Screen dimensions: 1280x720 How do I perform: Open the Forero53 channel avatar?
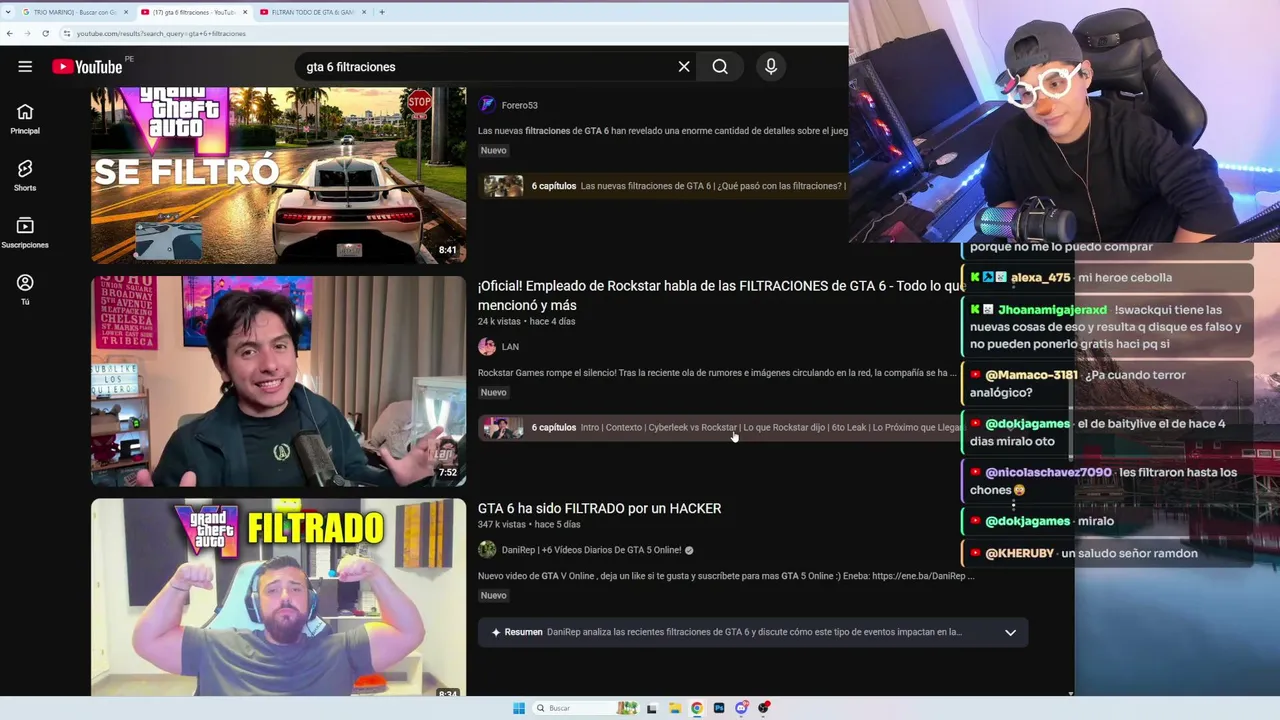[x=487, y=105]
